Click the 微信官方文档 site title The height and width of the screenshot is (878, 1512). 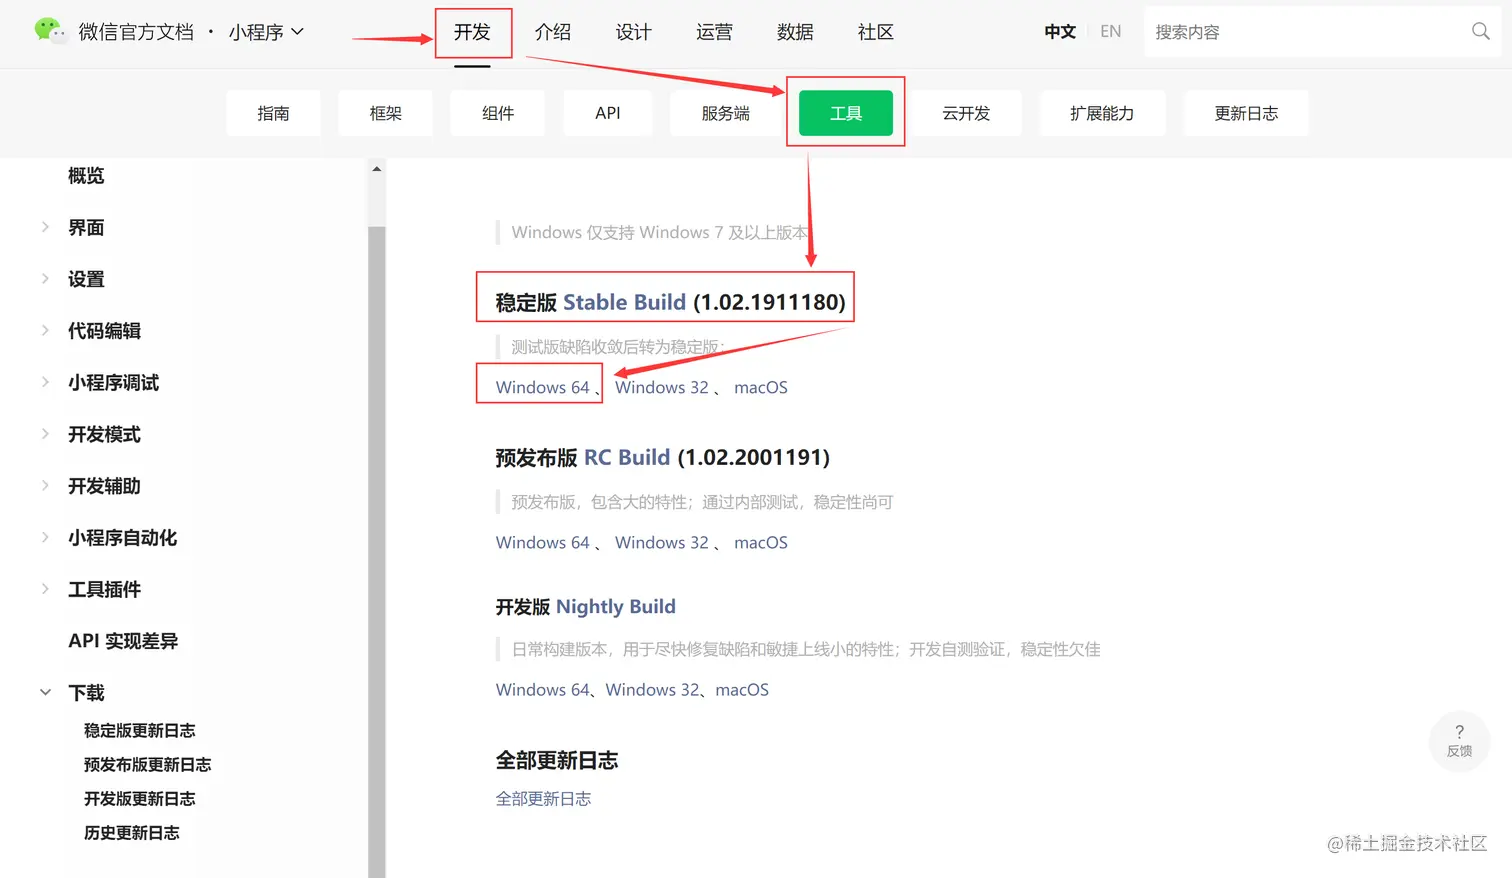click(136, 32)
